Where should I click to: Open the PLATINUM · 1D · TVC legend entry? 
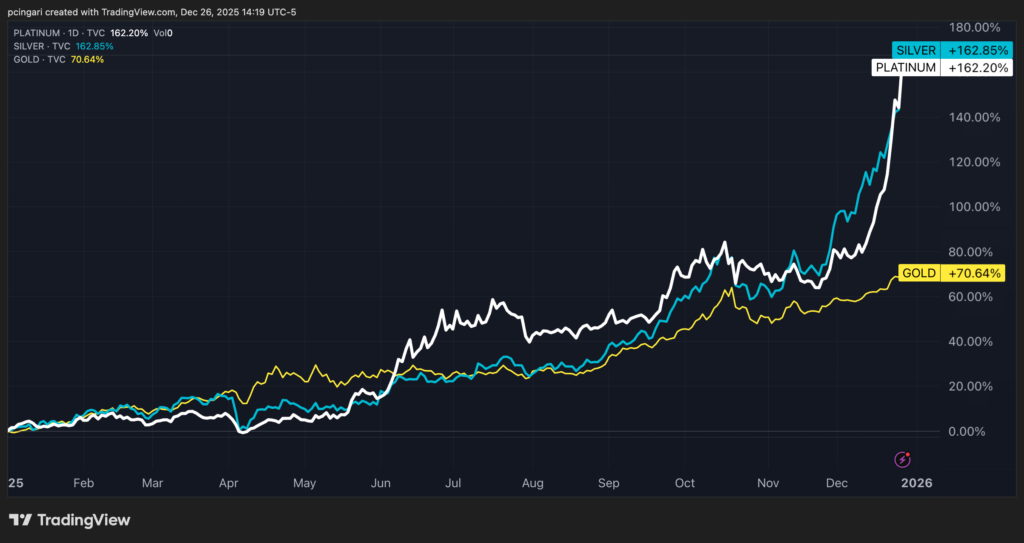click(56, 33)
